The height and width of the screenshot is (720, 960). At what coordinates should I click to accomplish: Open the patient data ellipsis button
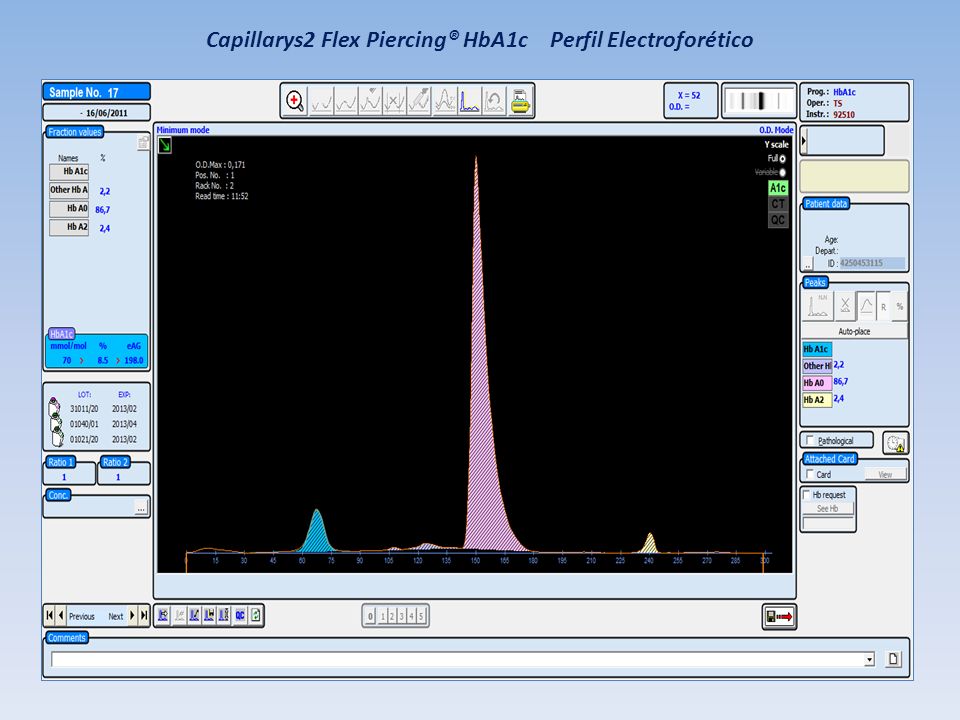pos(808,264)
